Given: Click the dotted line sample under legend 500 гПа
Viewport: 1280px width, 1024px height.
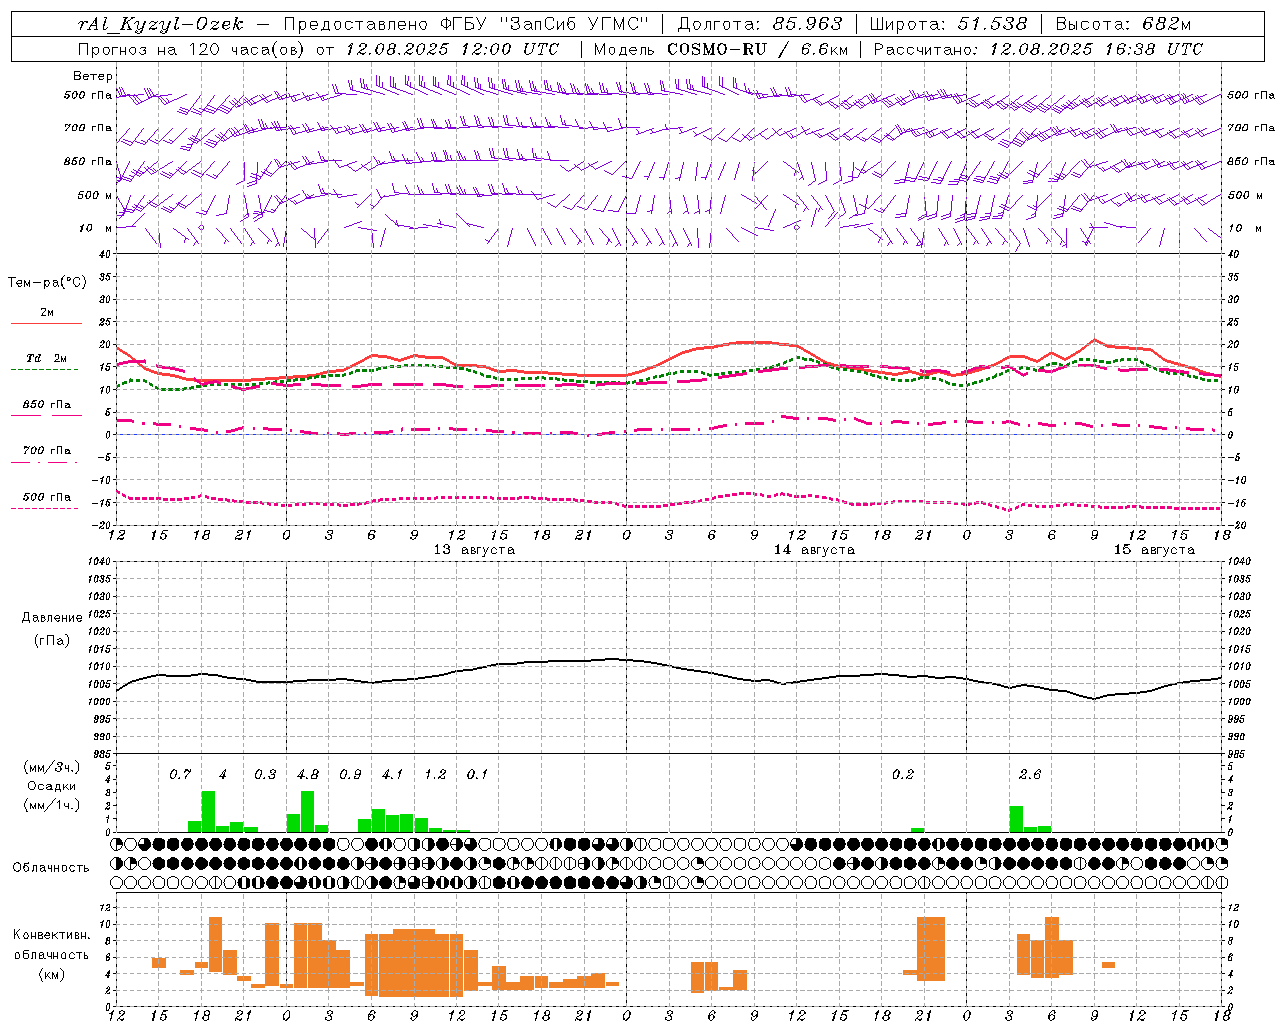Looking at the screenshot, I should (45, 509).
